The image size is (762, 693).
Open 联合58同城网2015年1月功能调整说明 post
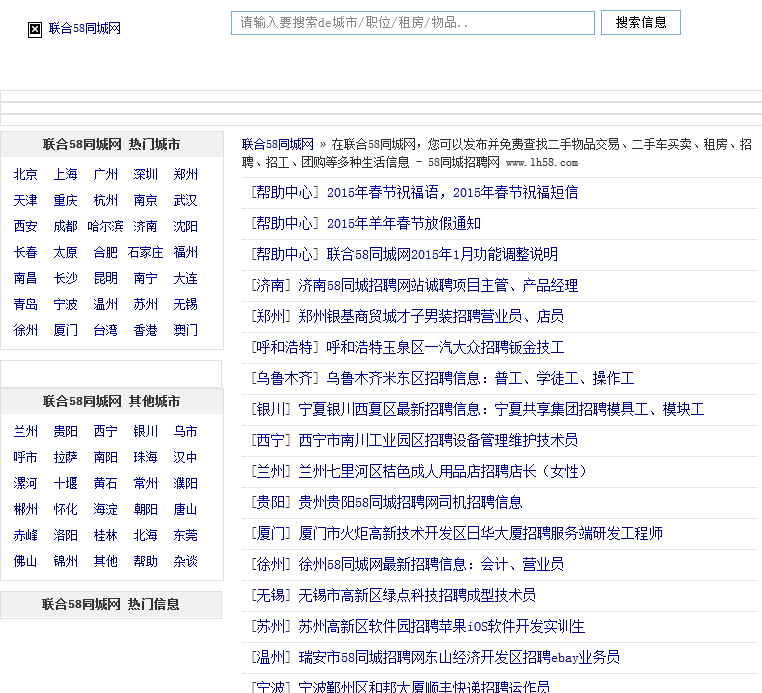pyautogui.click(x=442, y=255)
